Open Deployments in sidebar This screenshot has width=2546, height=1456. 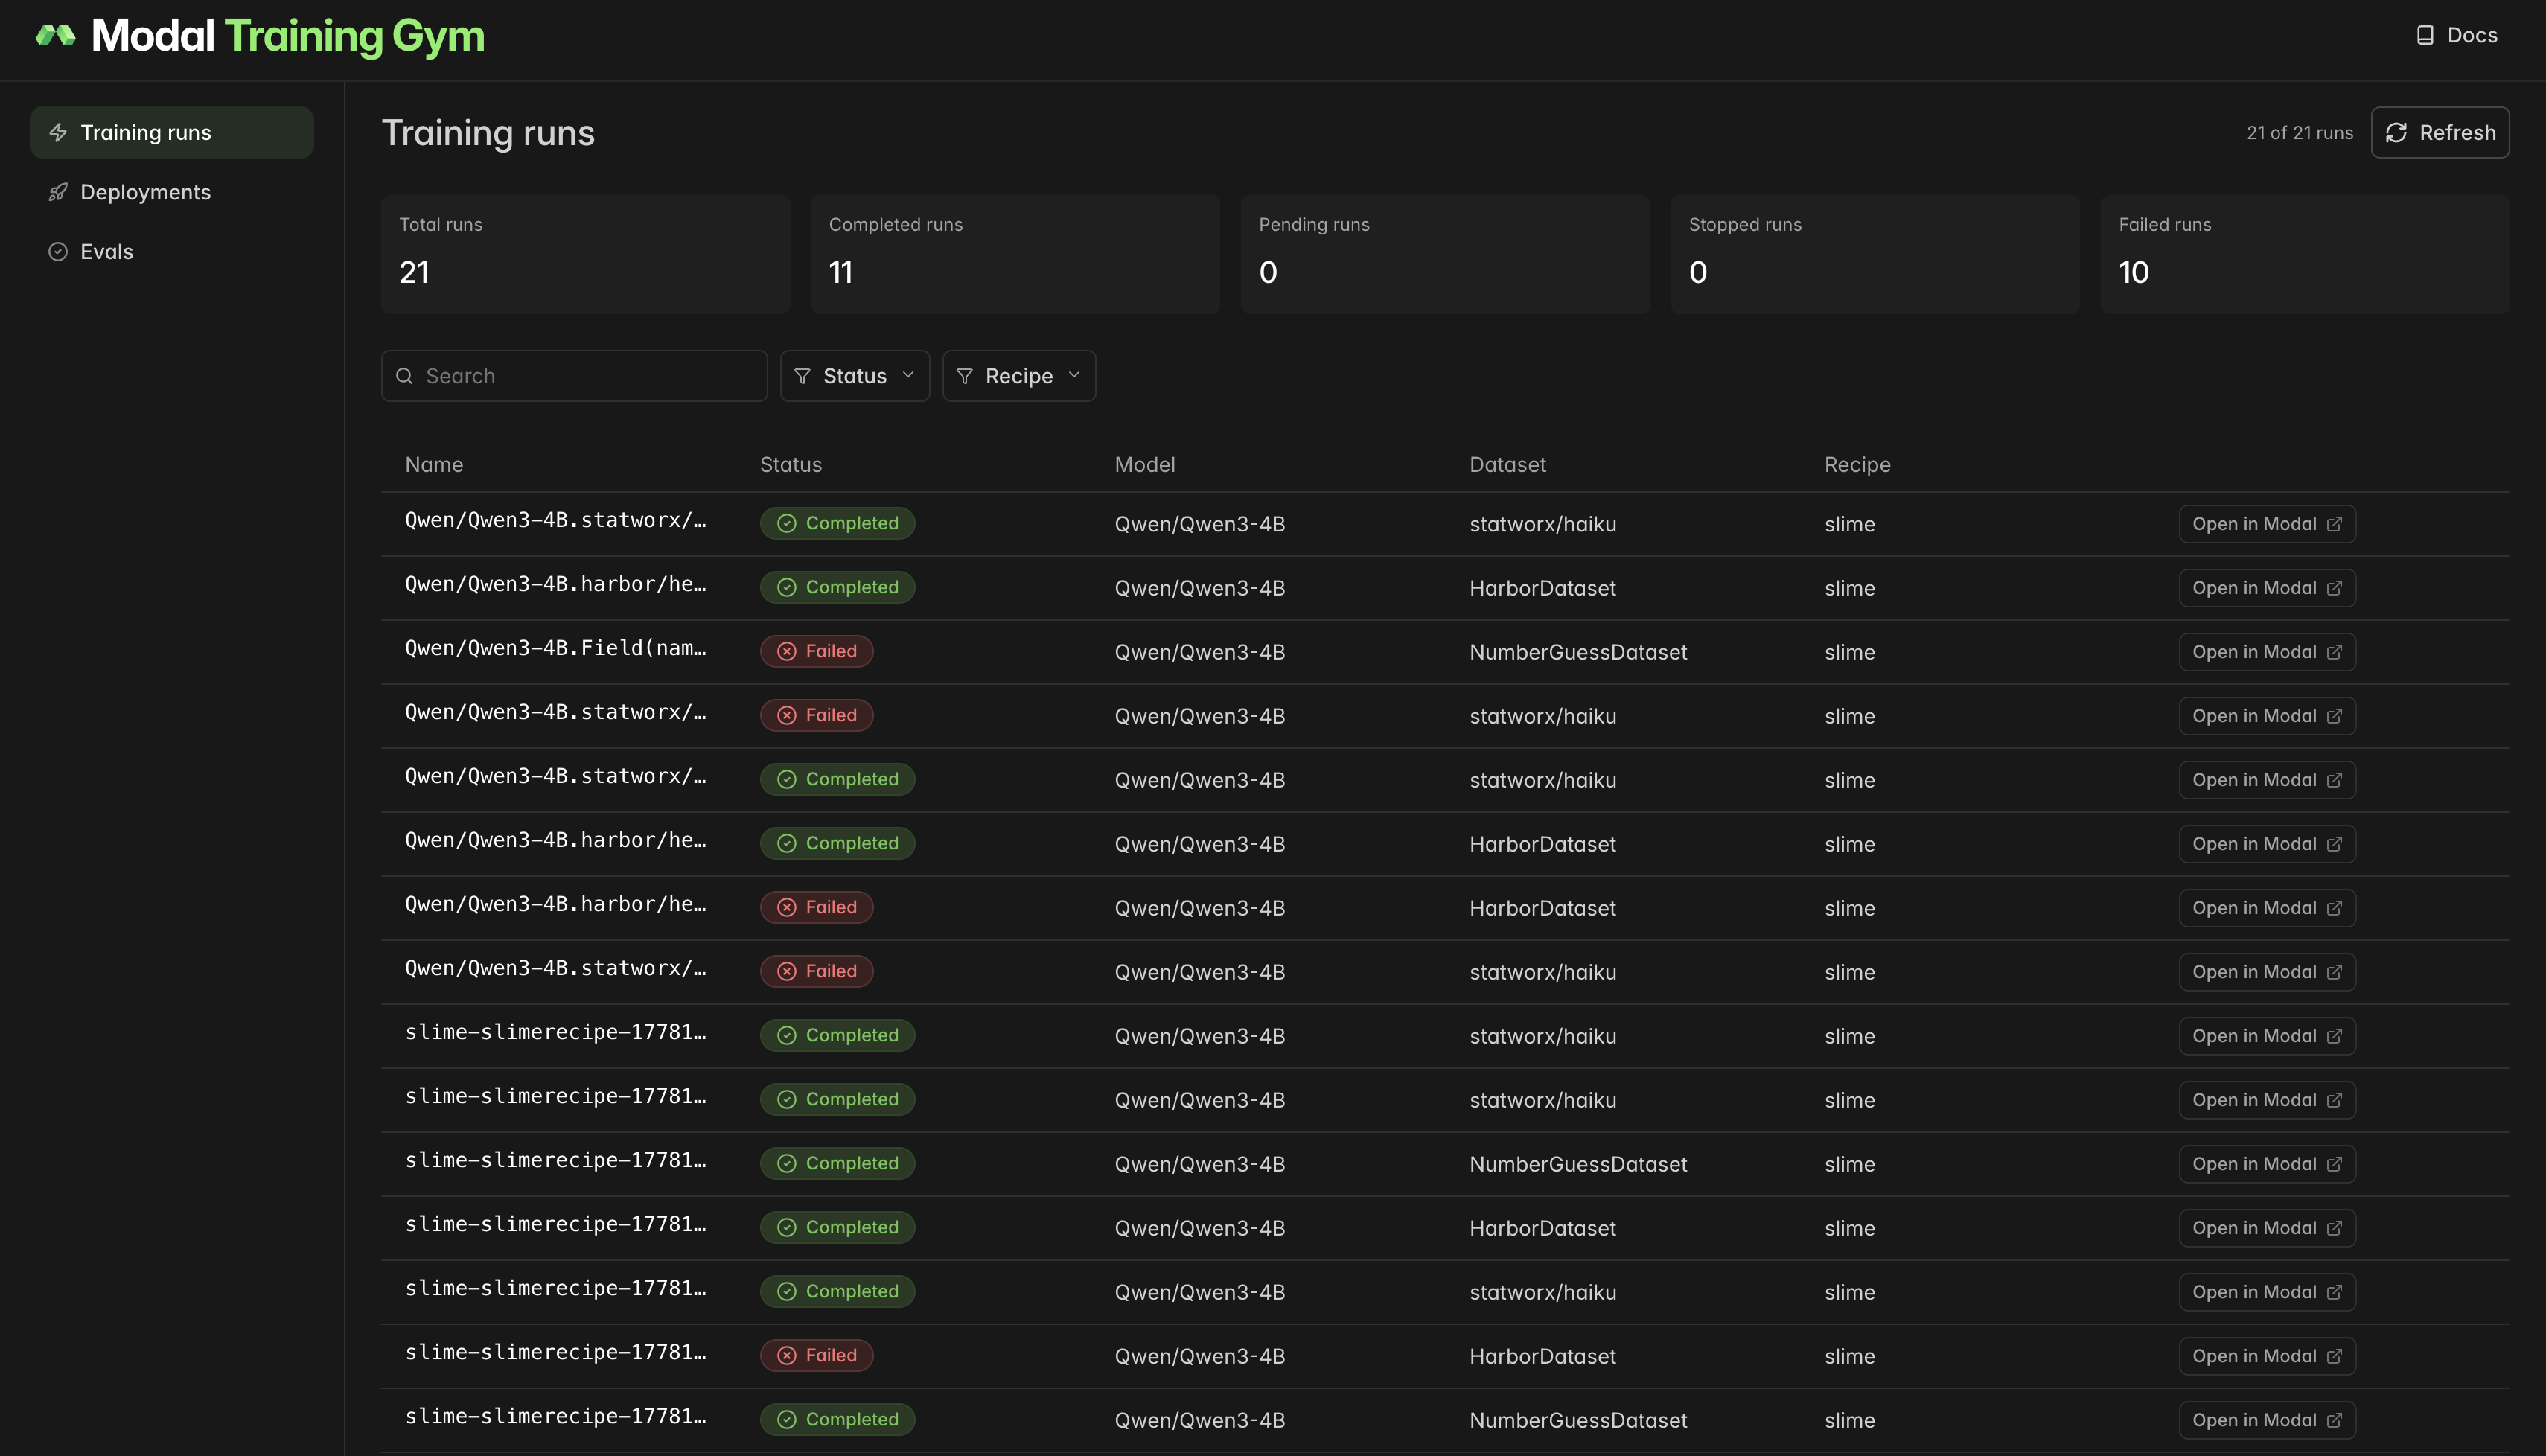coord(172,192)
